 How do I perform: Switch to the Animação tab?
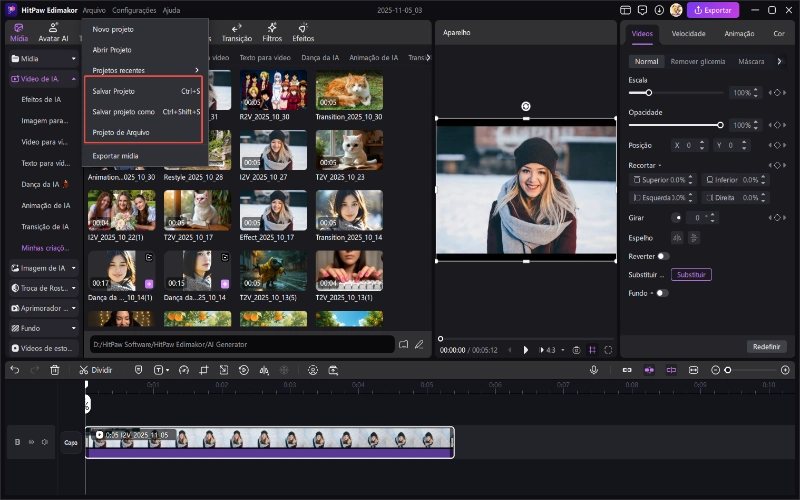(739, 34)
